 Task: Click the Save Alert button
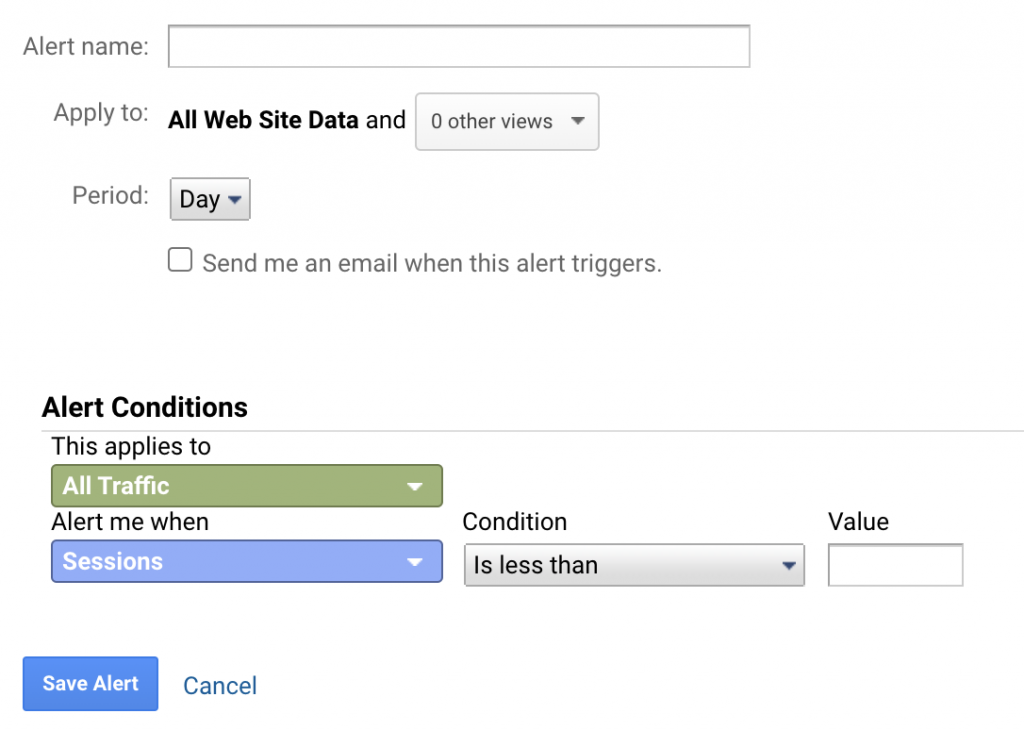(90, 684)
